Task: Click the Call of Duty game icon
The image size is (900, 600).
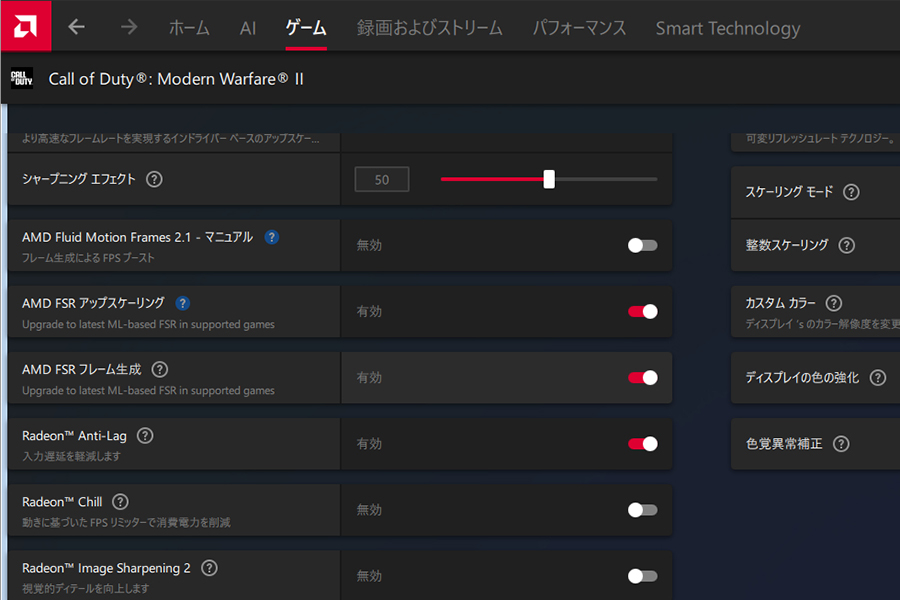Action: [x=21, y=78]
